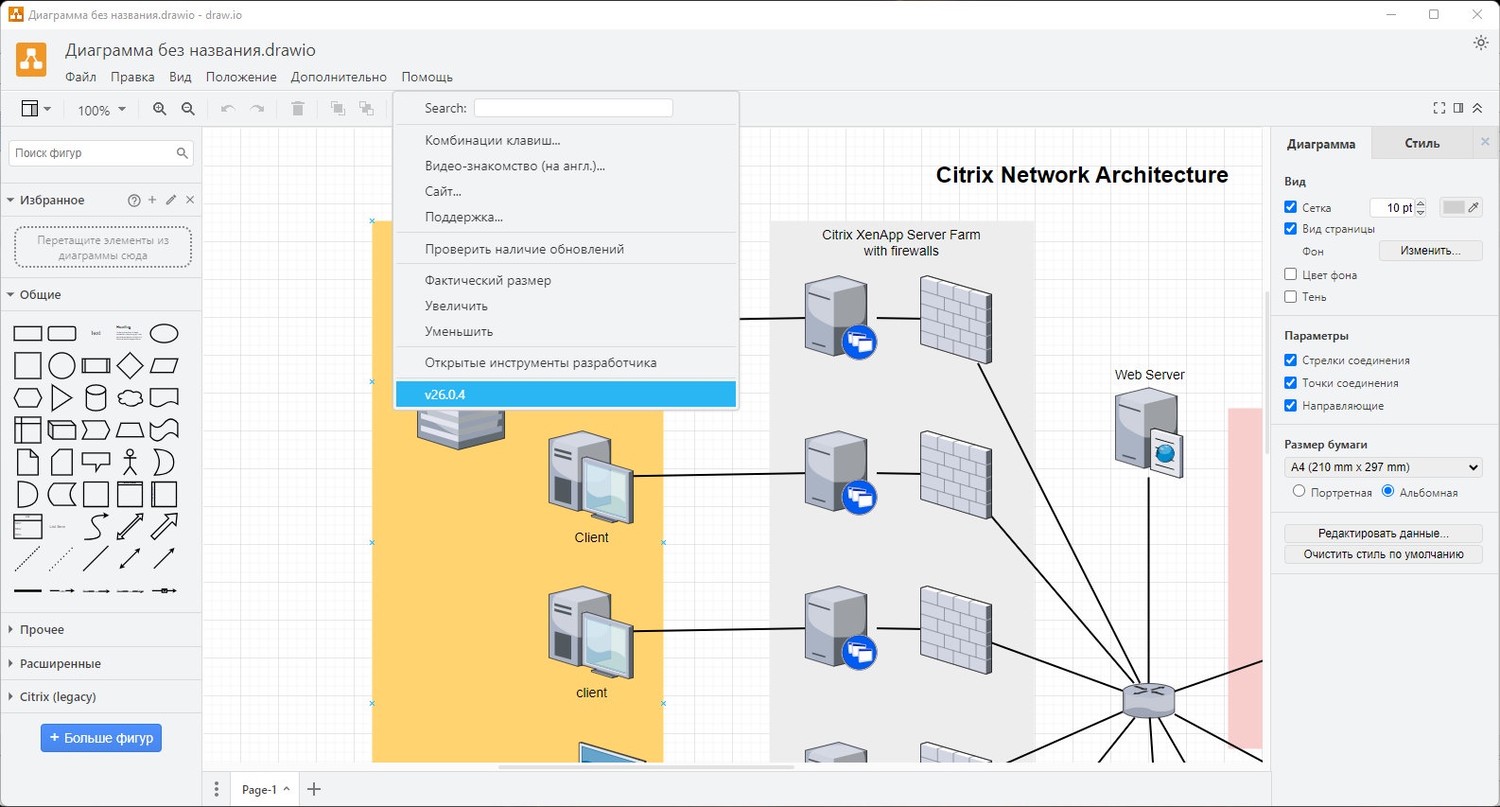This screenshot has width=1500, height=807.
Task: Click Редактировать данные button
Action: point(1383,534)
